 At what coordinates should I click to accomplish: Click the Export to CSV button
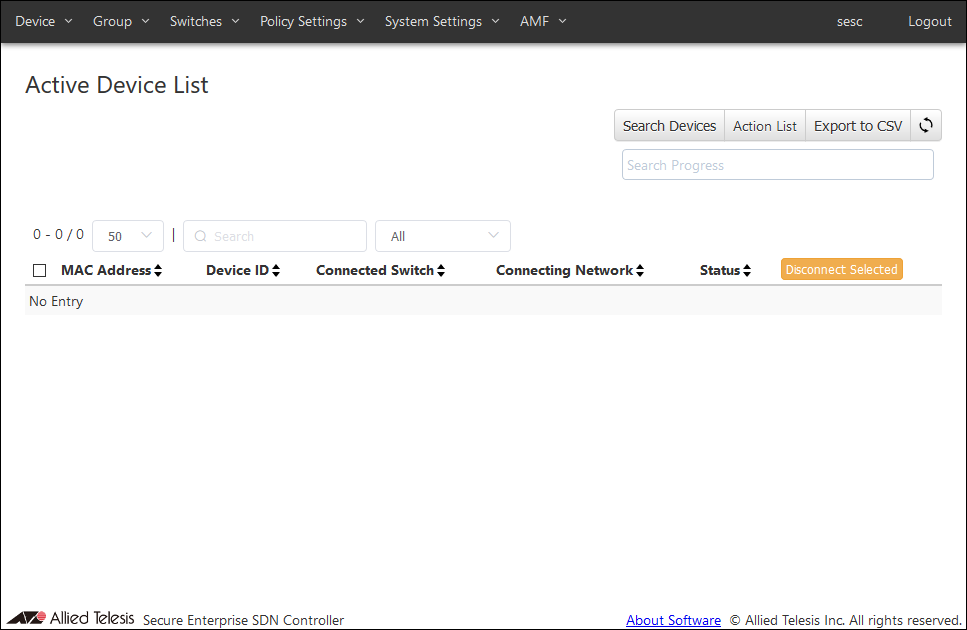(x=857, y=126)
